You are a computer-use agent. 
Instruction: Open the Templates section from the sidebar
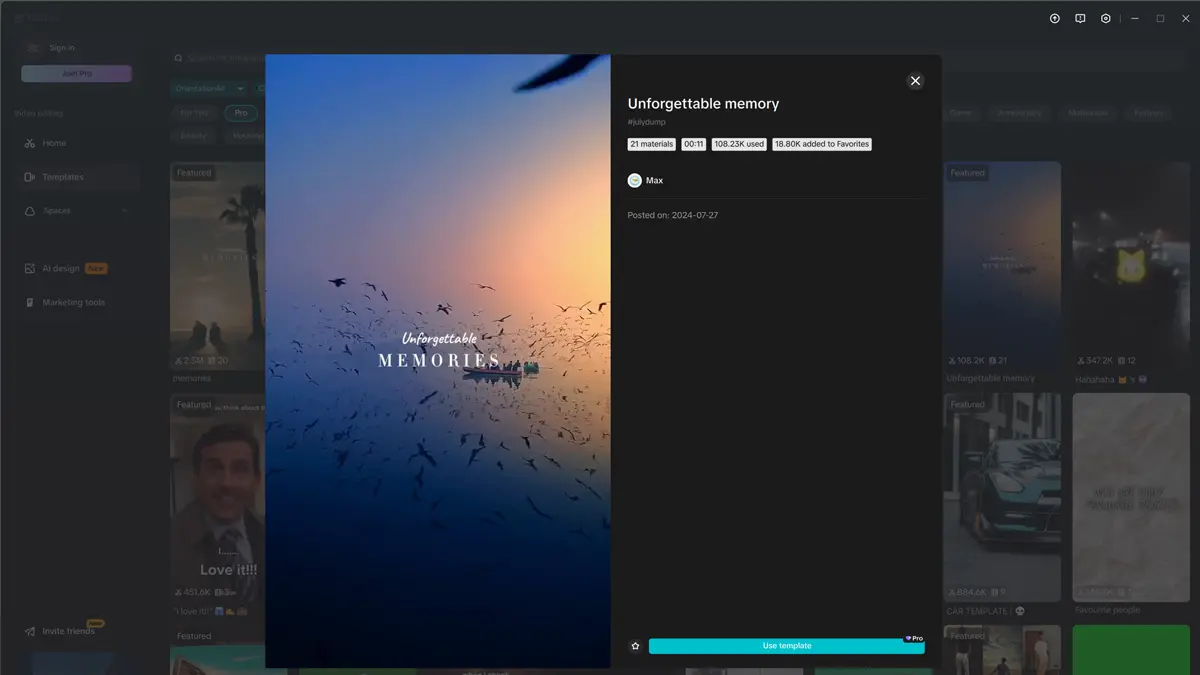pos(60,177)
